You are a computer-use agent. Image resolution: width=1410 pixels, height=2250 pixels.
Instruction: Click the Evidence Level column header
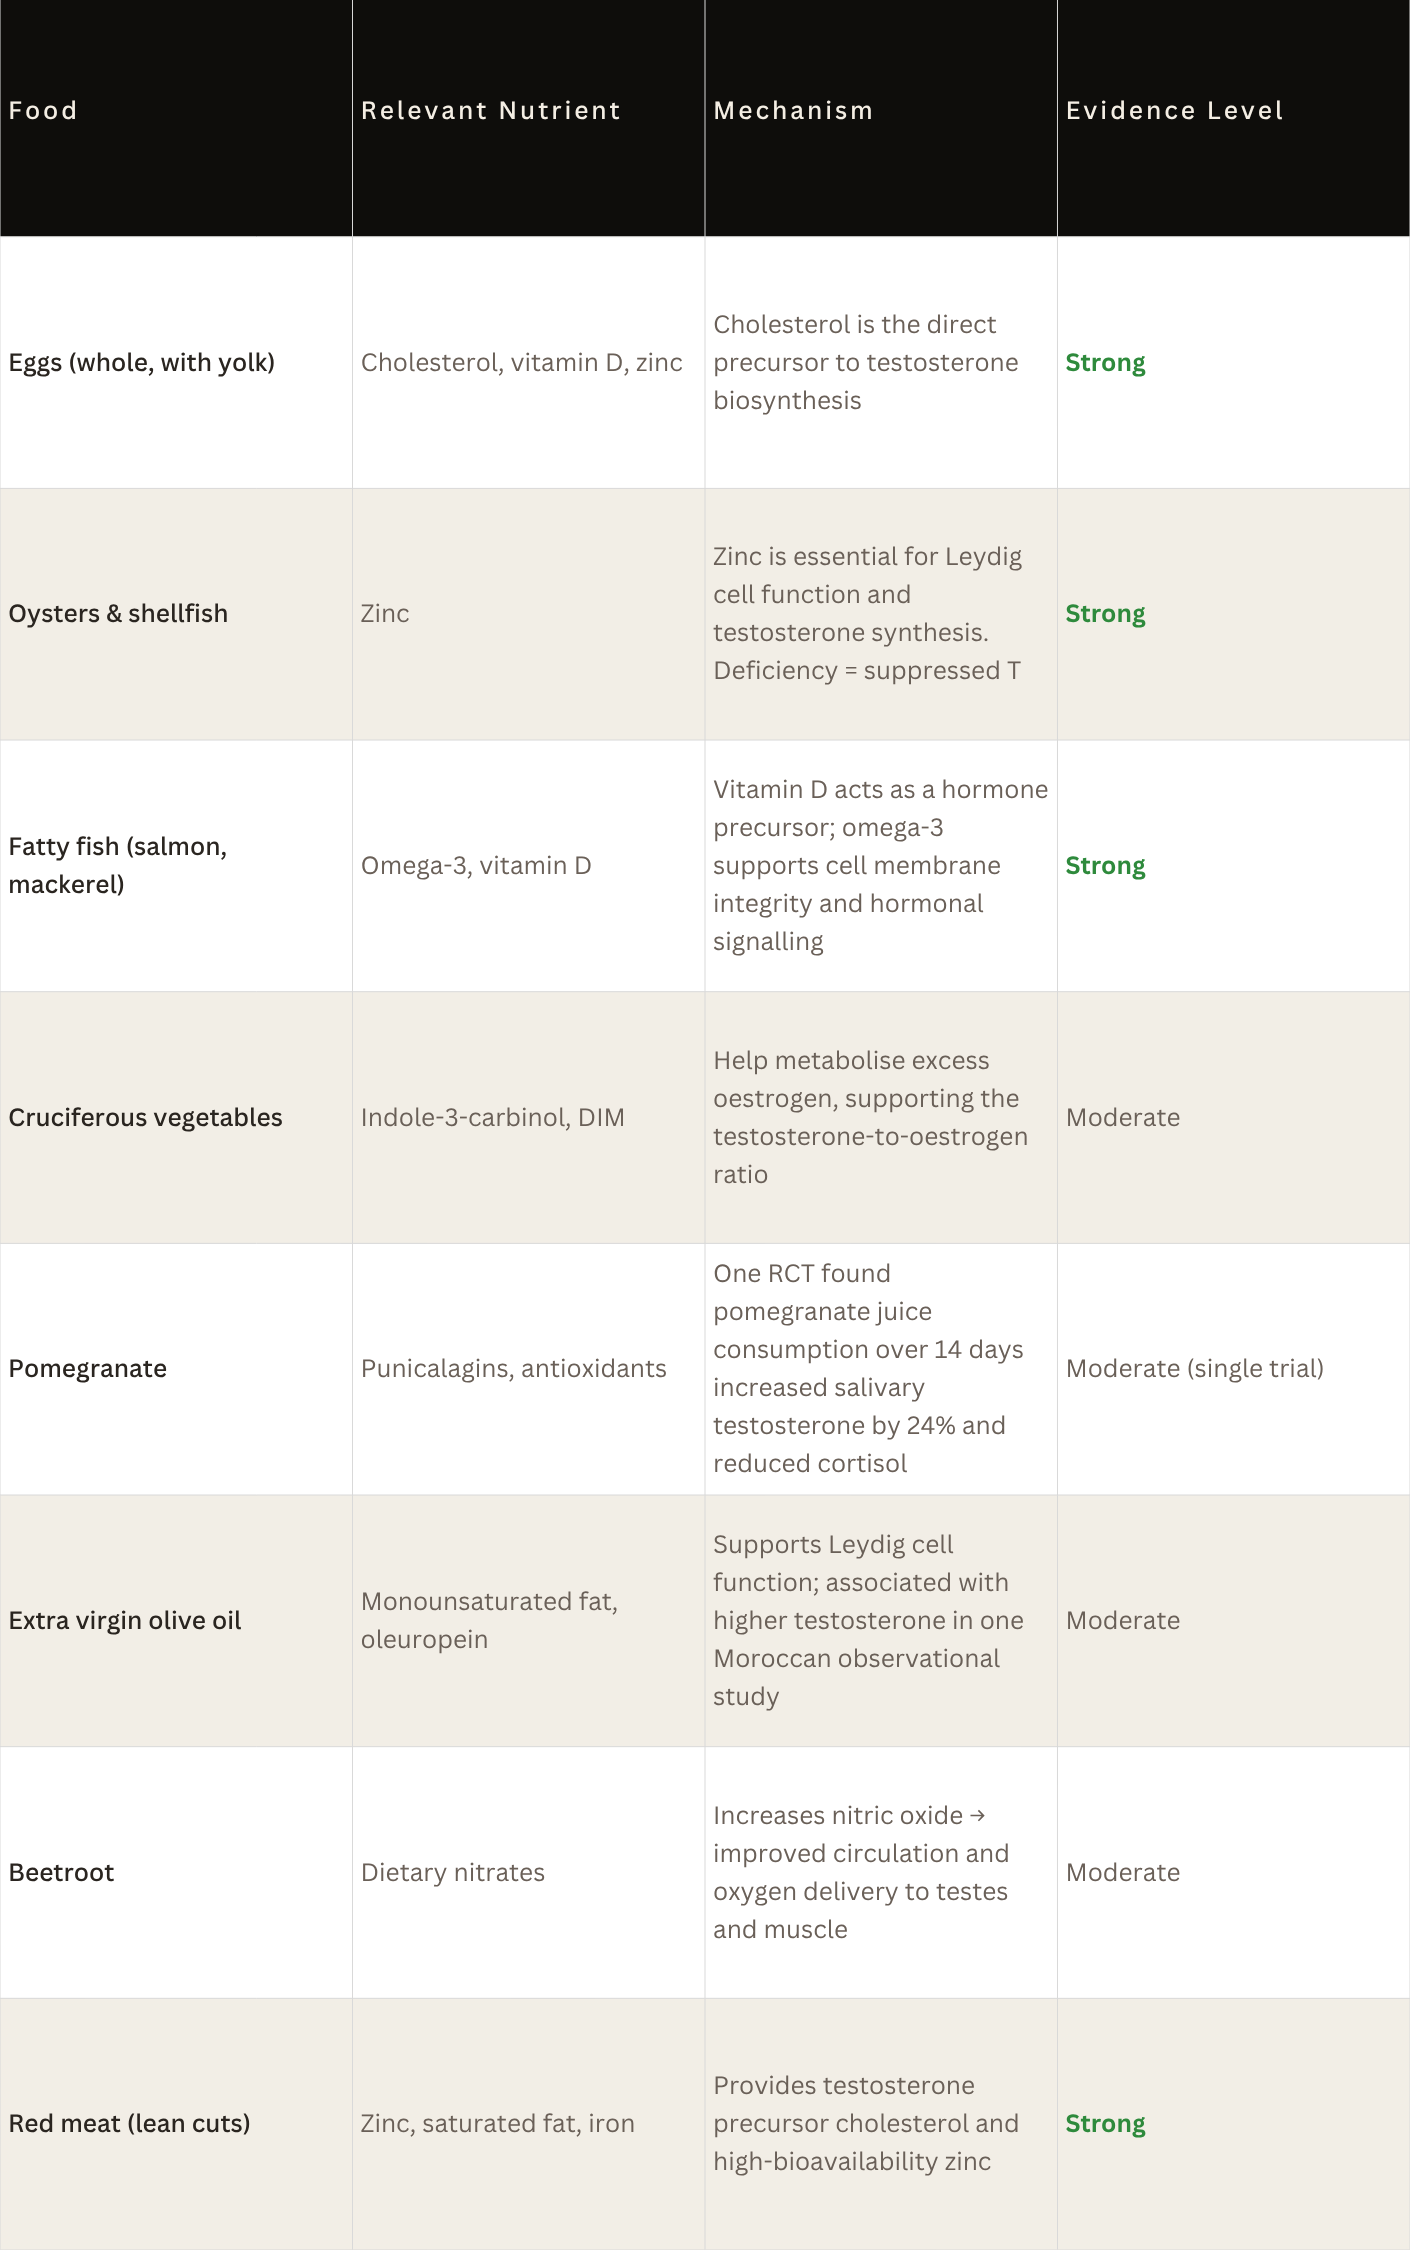click(x=1233, y=118)
